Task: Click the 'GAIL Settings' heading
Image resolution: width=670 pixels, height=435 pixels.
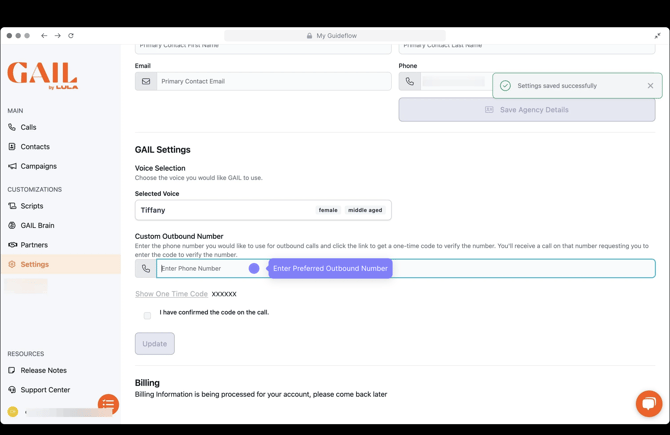Action: click(x=163, y=150)
